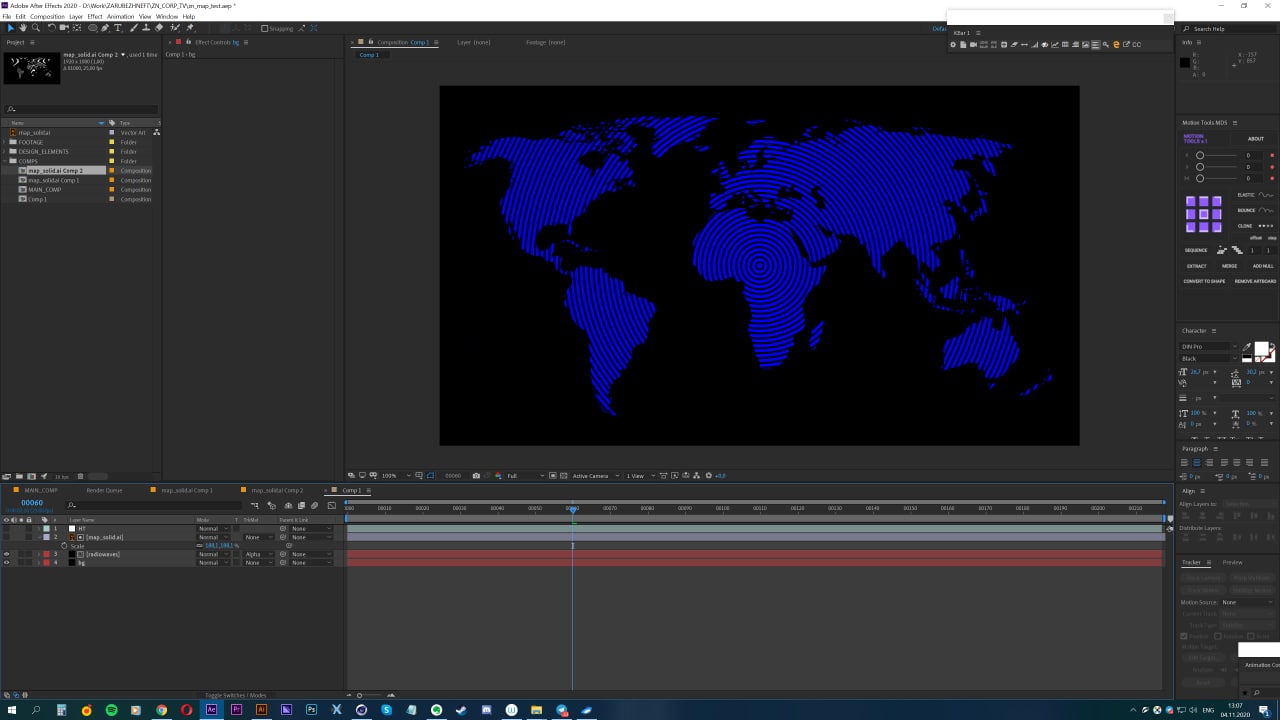This screenshot has height=720, width=1280.
Task: Expand the FOOTAGE folder in Project panel
Action: 4,142
